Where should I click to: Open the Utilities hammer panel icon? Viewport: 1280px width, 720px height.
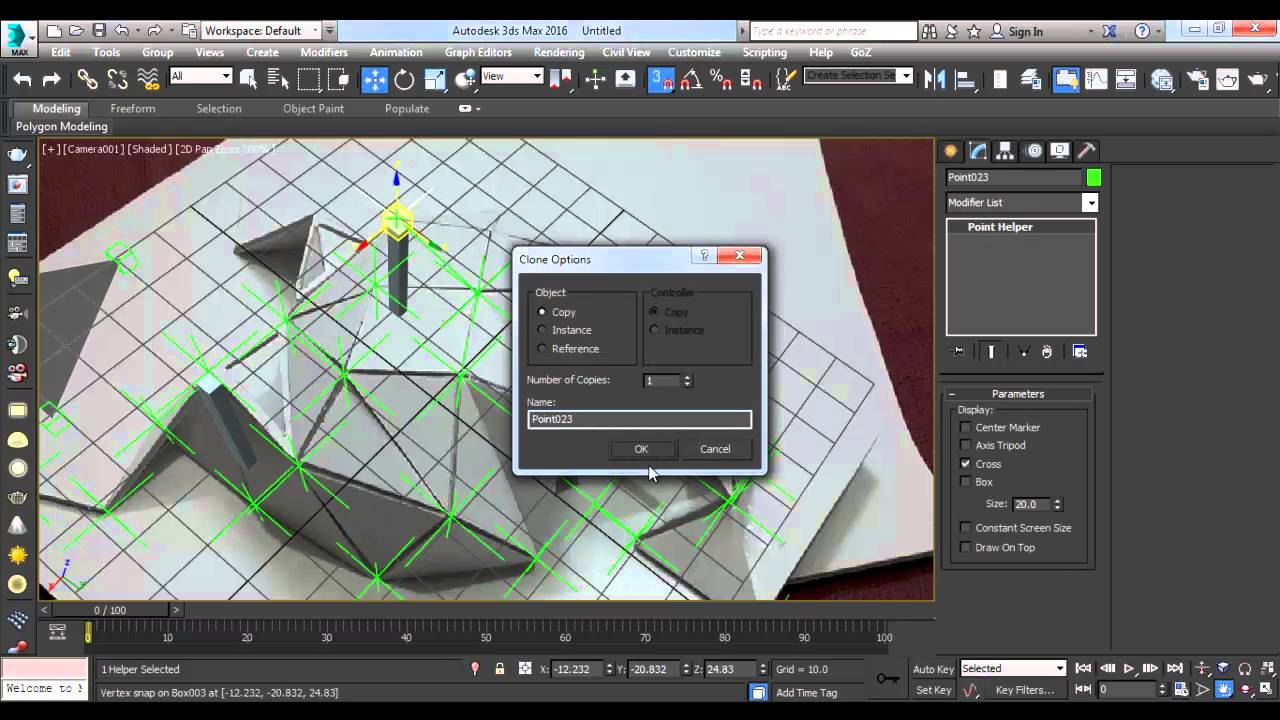(1087, 151)
